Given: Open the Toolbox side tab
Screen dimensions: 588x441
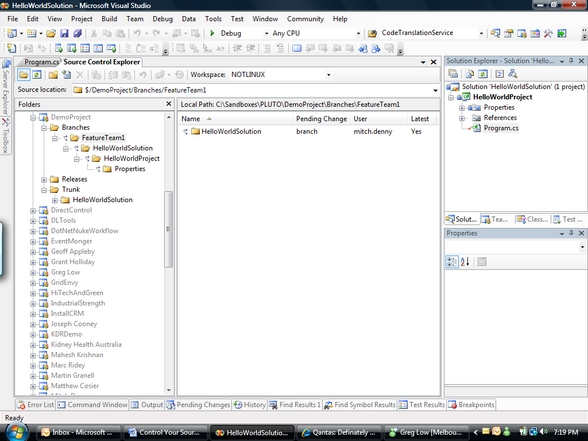Looking at the screenshot, I should tap(6, 135).
